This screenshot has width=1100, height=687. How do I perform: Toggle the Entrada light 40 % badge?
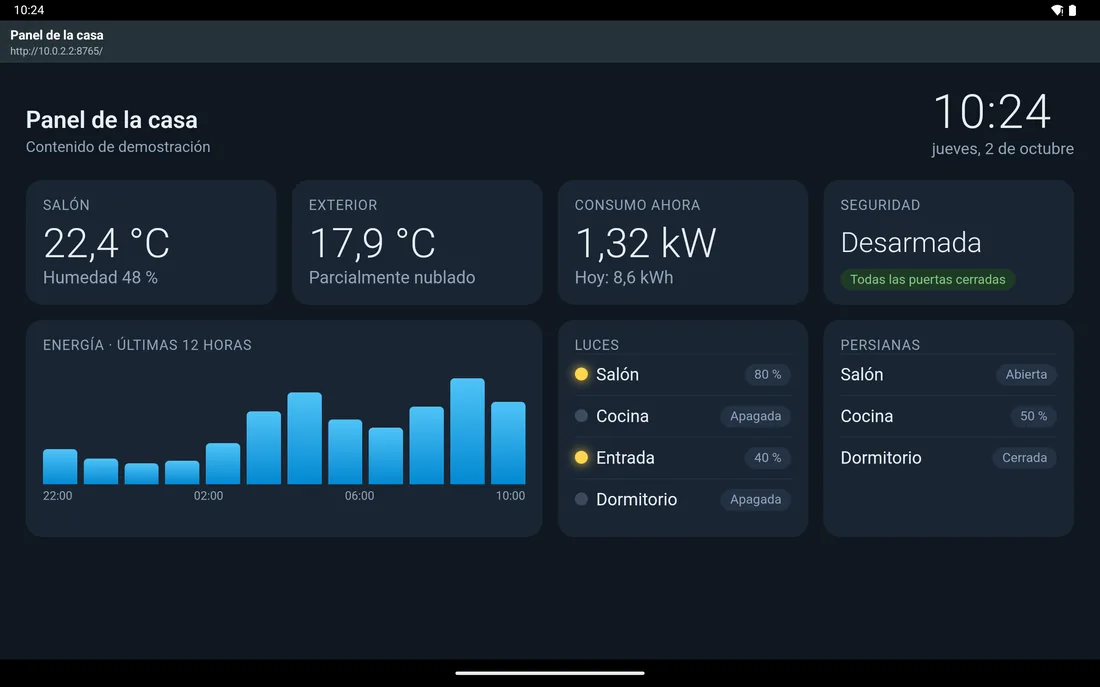[x=767, y=458]
